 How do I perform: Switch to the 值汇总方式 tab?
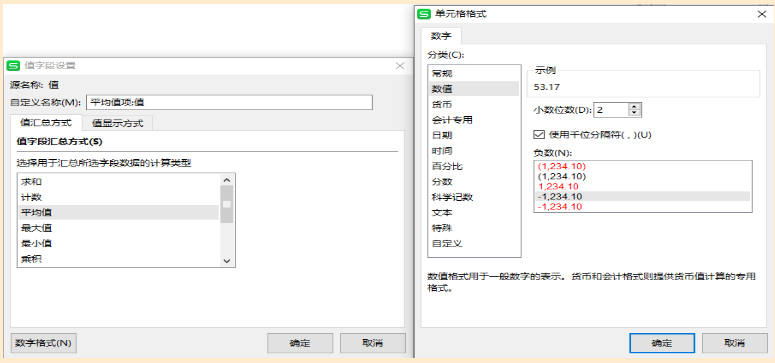[45, 123]
